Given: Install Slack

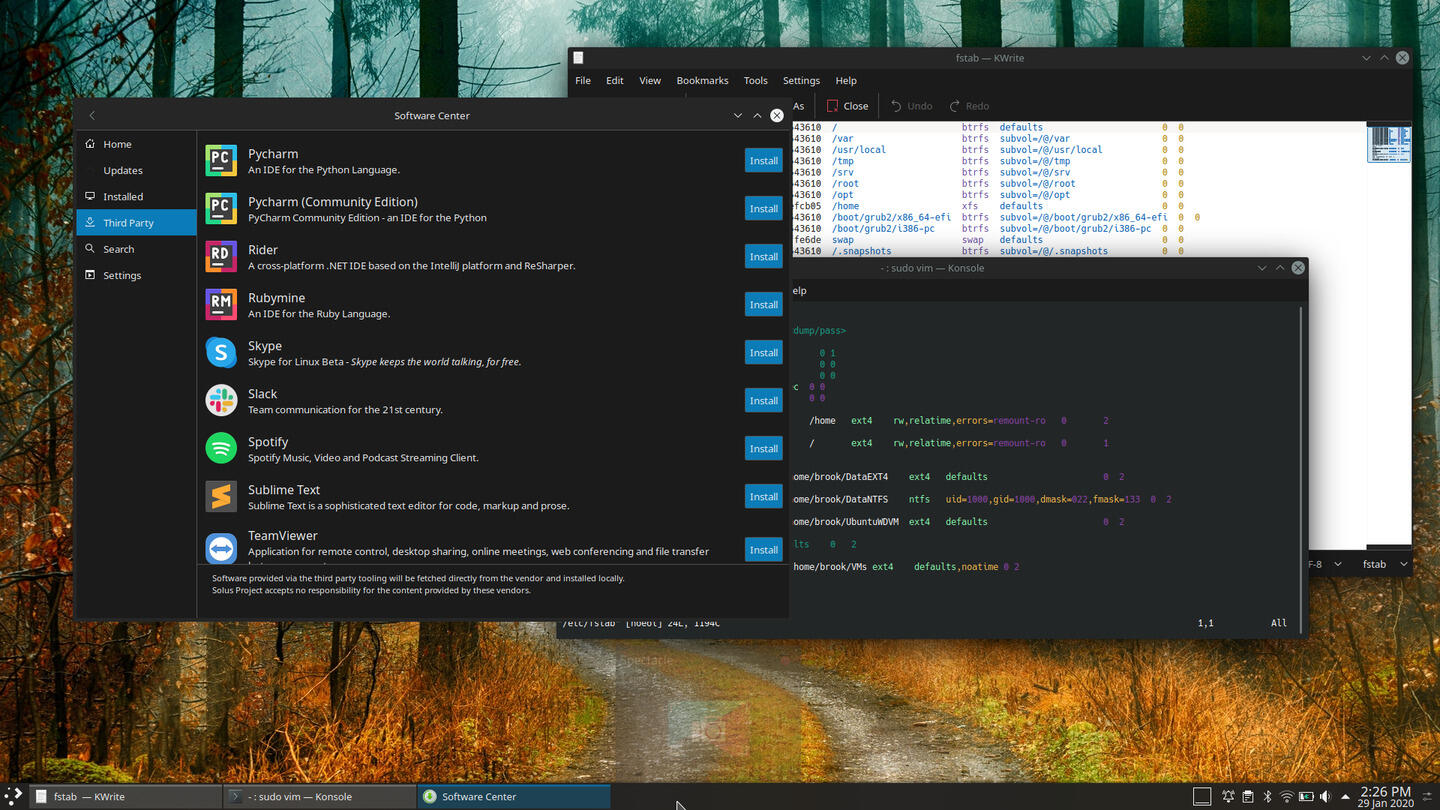Looking at the screenshot, I should pyautogui.click(x=763, y=400).
